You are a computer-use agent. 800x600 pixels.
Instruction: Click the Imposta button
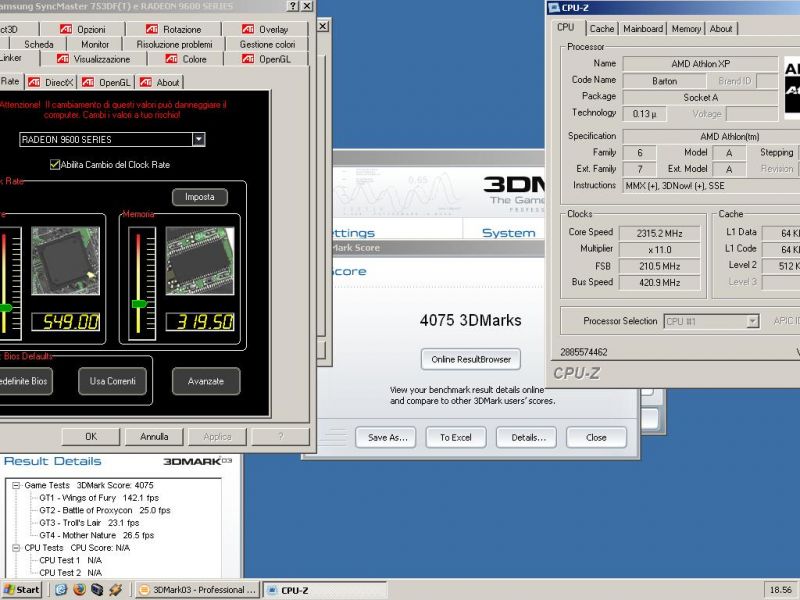click(199, 197)
